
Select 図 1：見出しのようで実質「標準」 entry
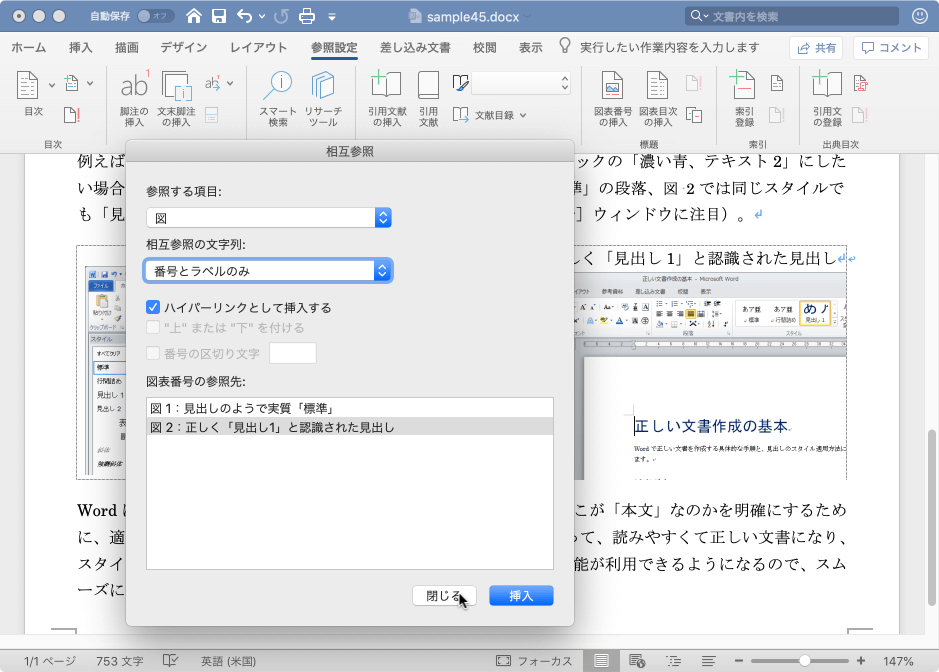tap(350, 408)
